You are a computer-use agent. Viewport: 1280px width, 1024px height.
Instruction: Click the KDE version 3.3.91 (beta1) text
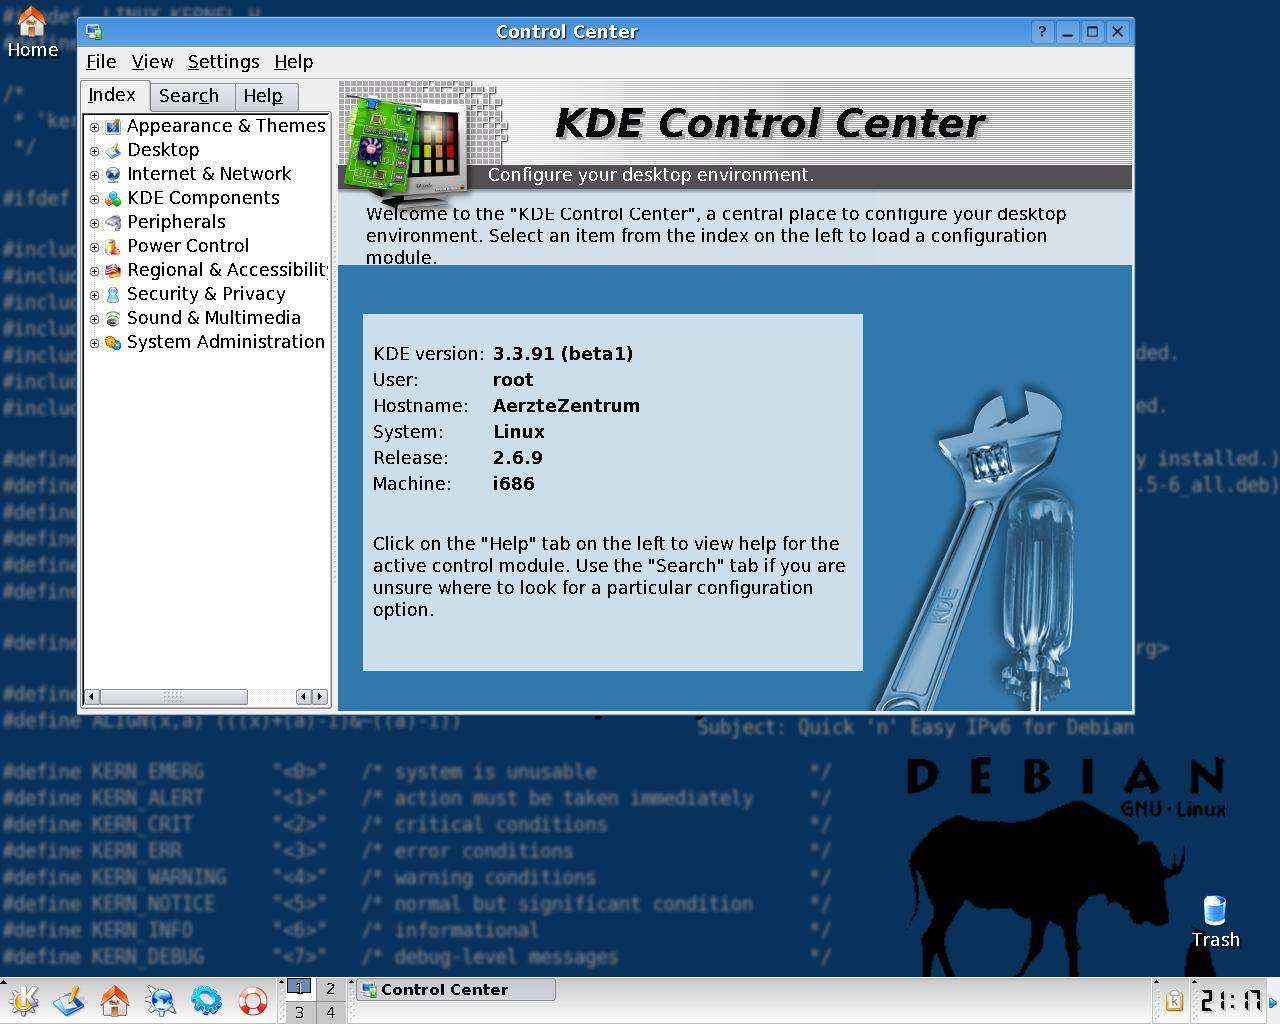pos(563,354)
